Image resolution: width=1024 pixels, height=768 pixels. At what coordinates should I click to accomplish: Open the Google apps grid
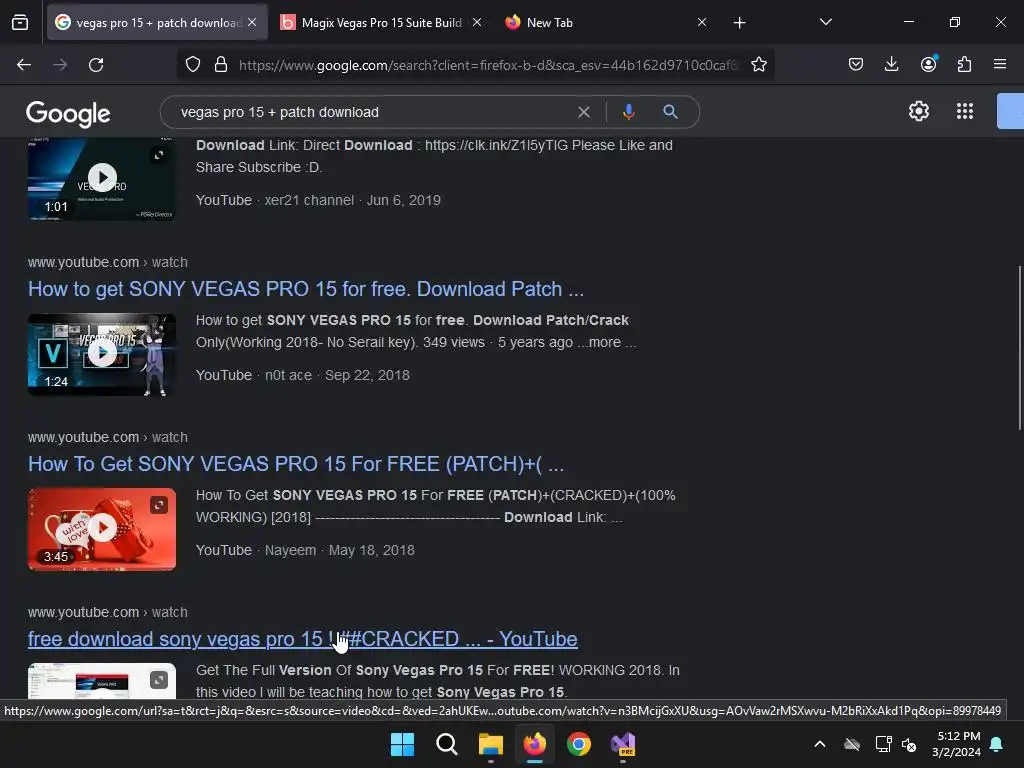[x=965, y=111]
